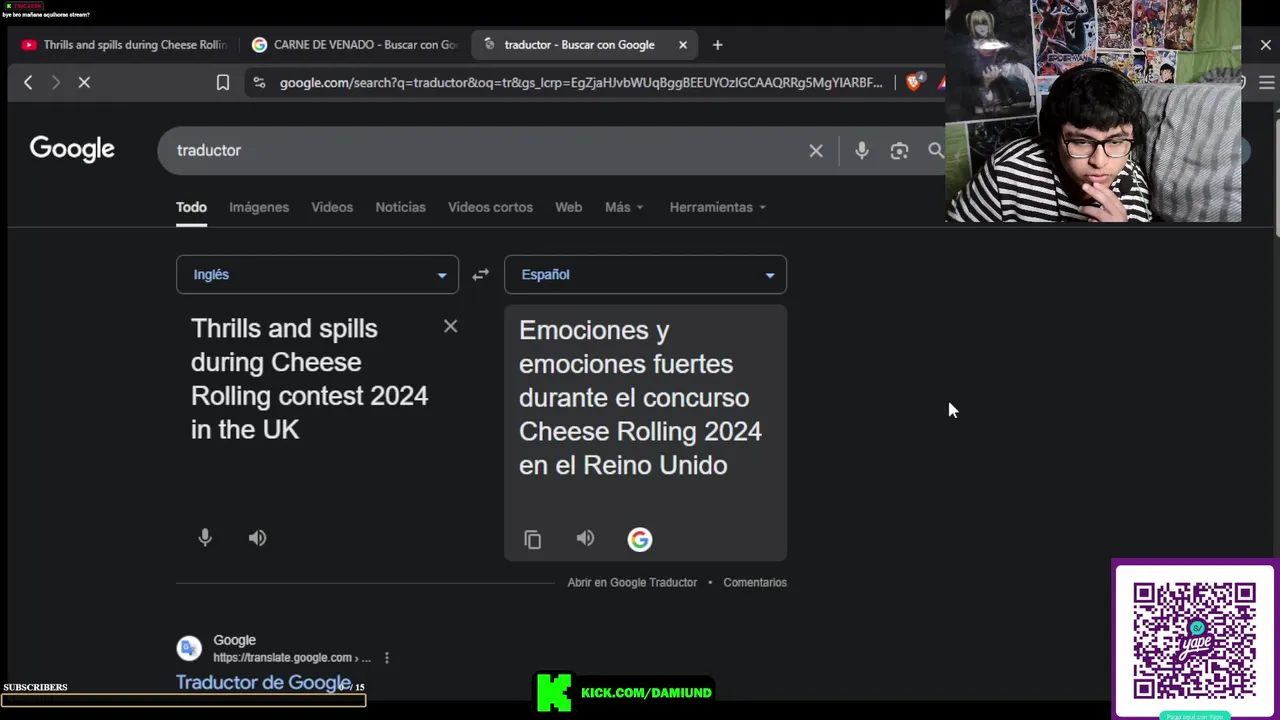Click the Comentarios link
This screenshot has height=720, width=1280.
[x=755, y=583]
